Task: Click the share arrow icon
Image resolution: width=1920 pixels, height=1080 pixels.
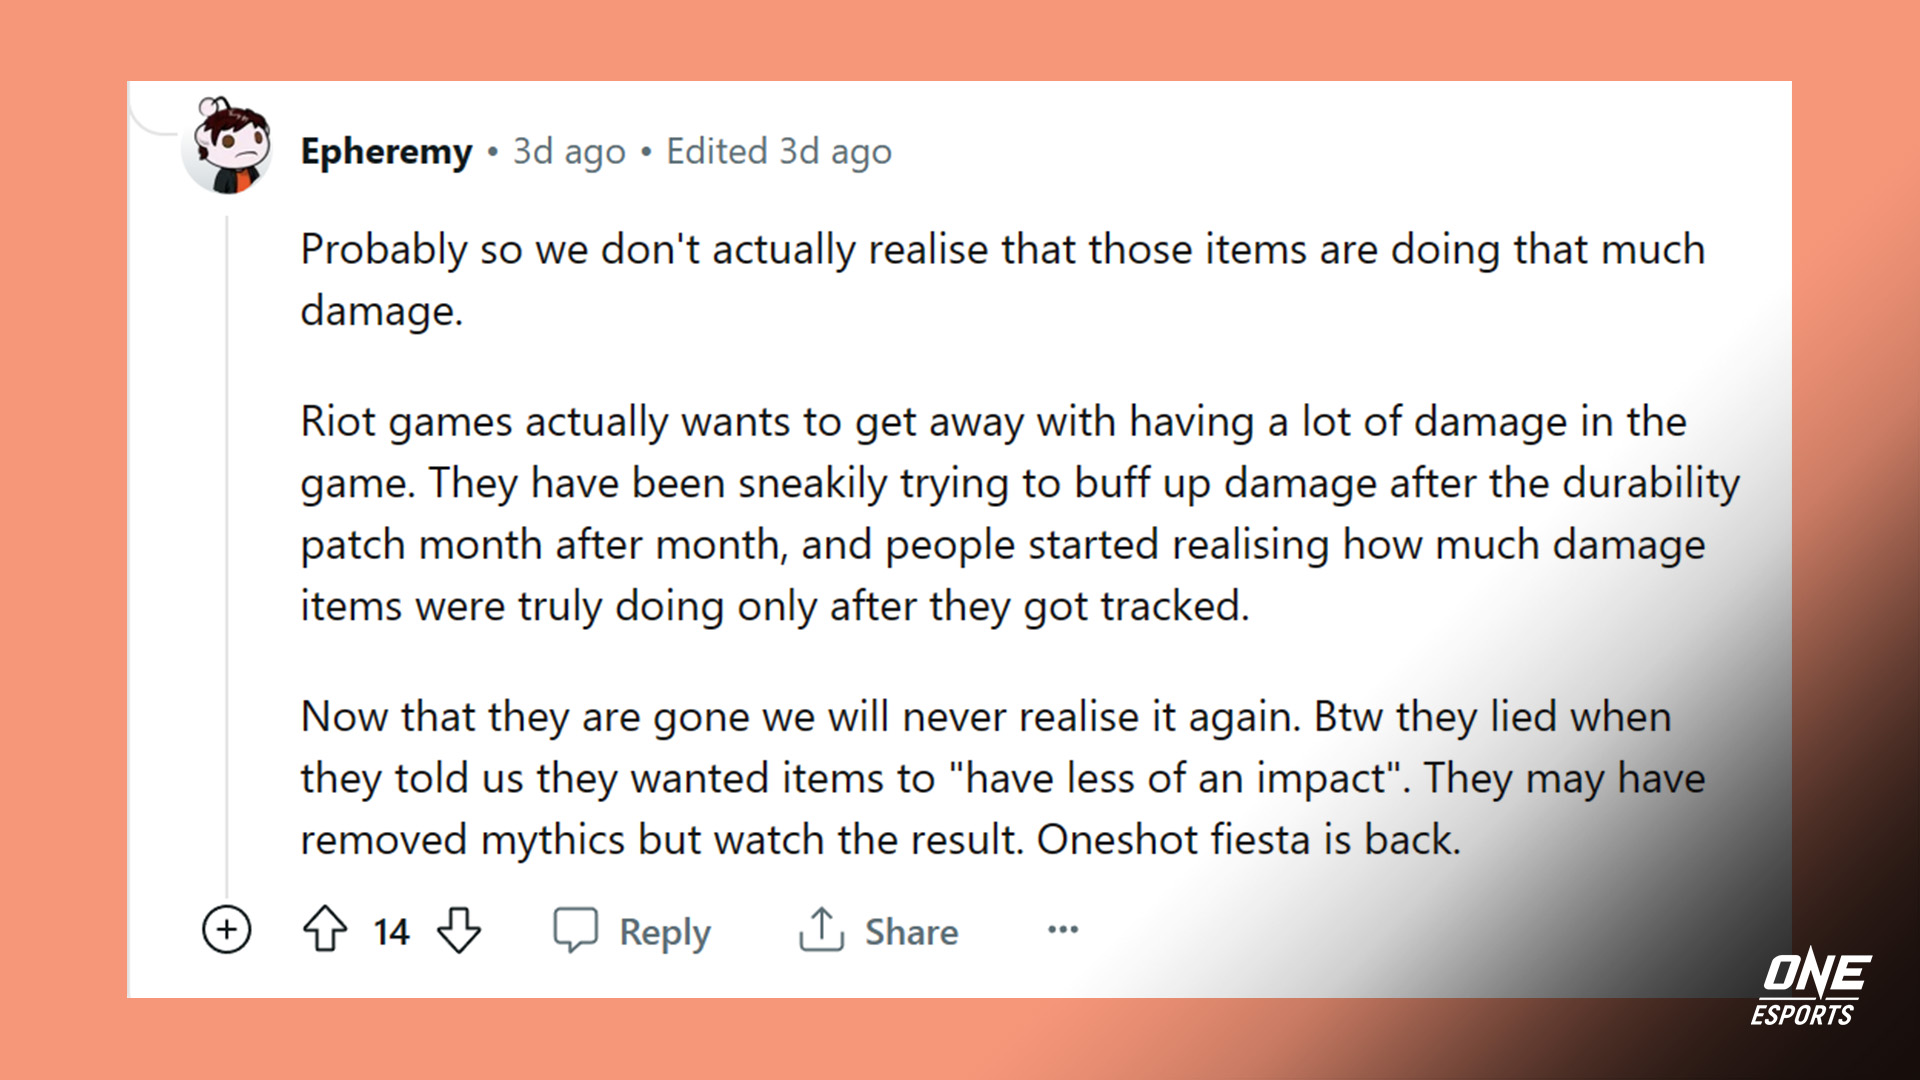Action: point(821,929)
